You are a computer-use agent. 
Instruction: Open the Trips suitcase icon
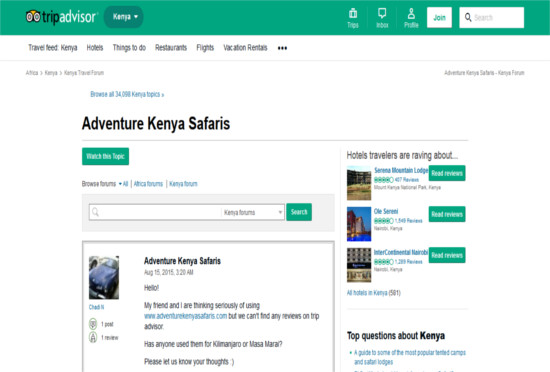pyautogui.click(x=353, y=14)
